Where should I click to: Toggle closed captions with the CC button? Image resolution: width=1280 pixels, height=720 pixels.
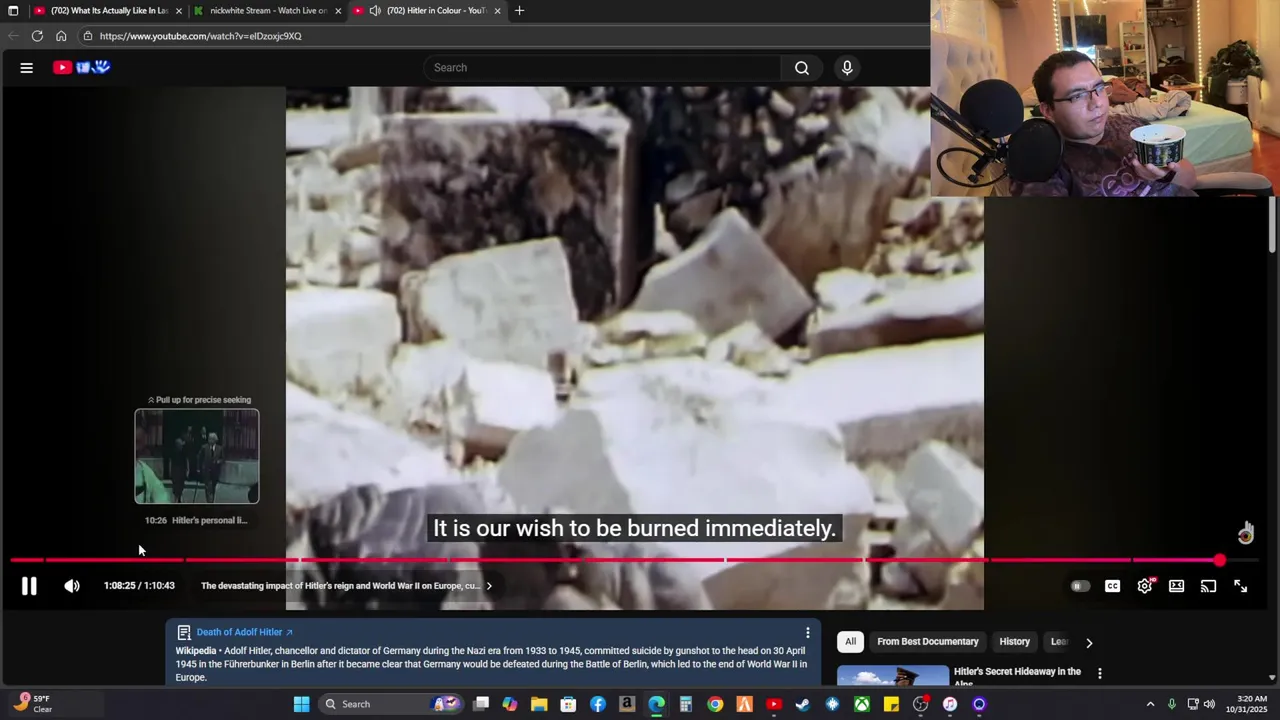(x=1112, y=587)
